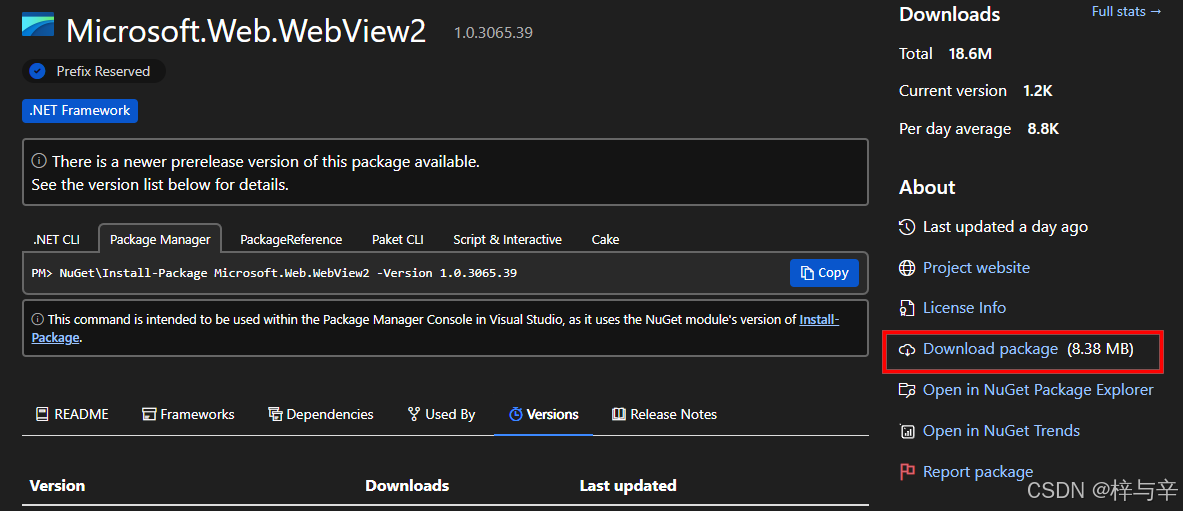This screenshot has height=511, width=1183.
Task: Click the Versions tab clock icon
Action: (516, 414)
